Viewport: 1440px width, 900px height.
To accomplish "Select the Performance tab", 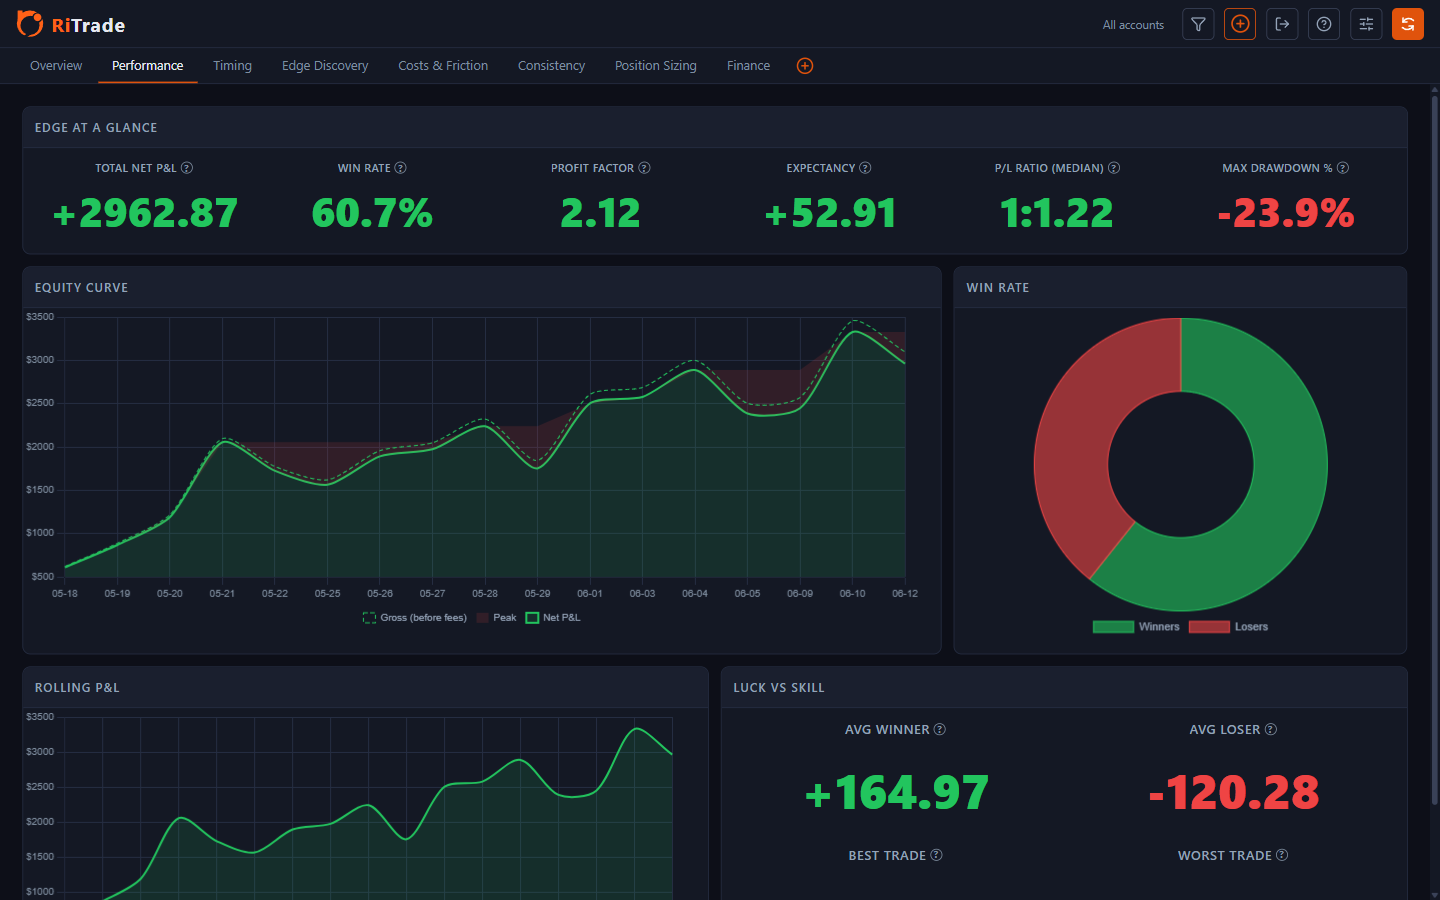I will coord(147,66).
